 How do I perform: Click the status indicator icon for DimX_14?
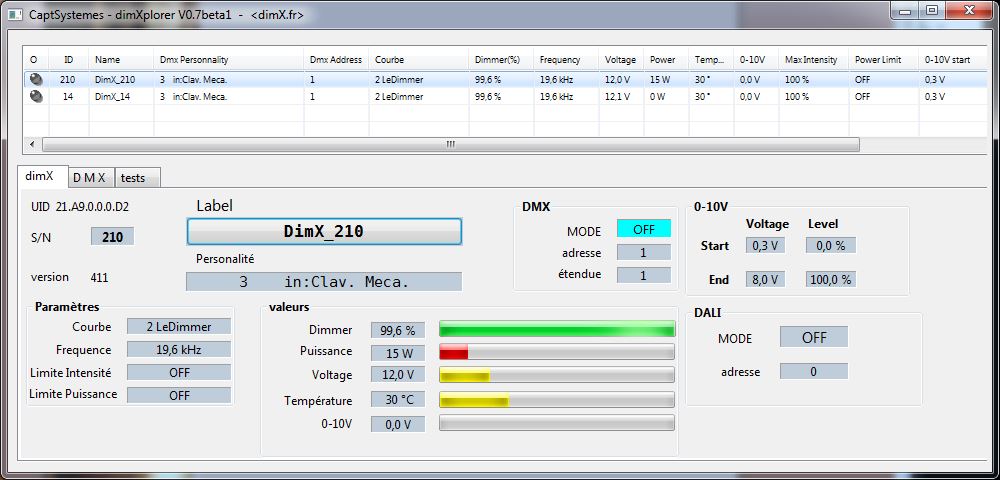(36, 97)
